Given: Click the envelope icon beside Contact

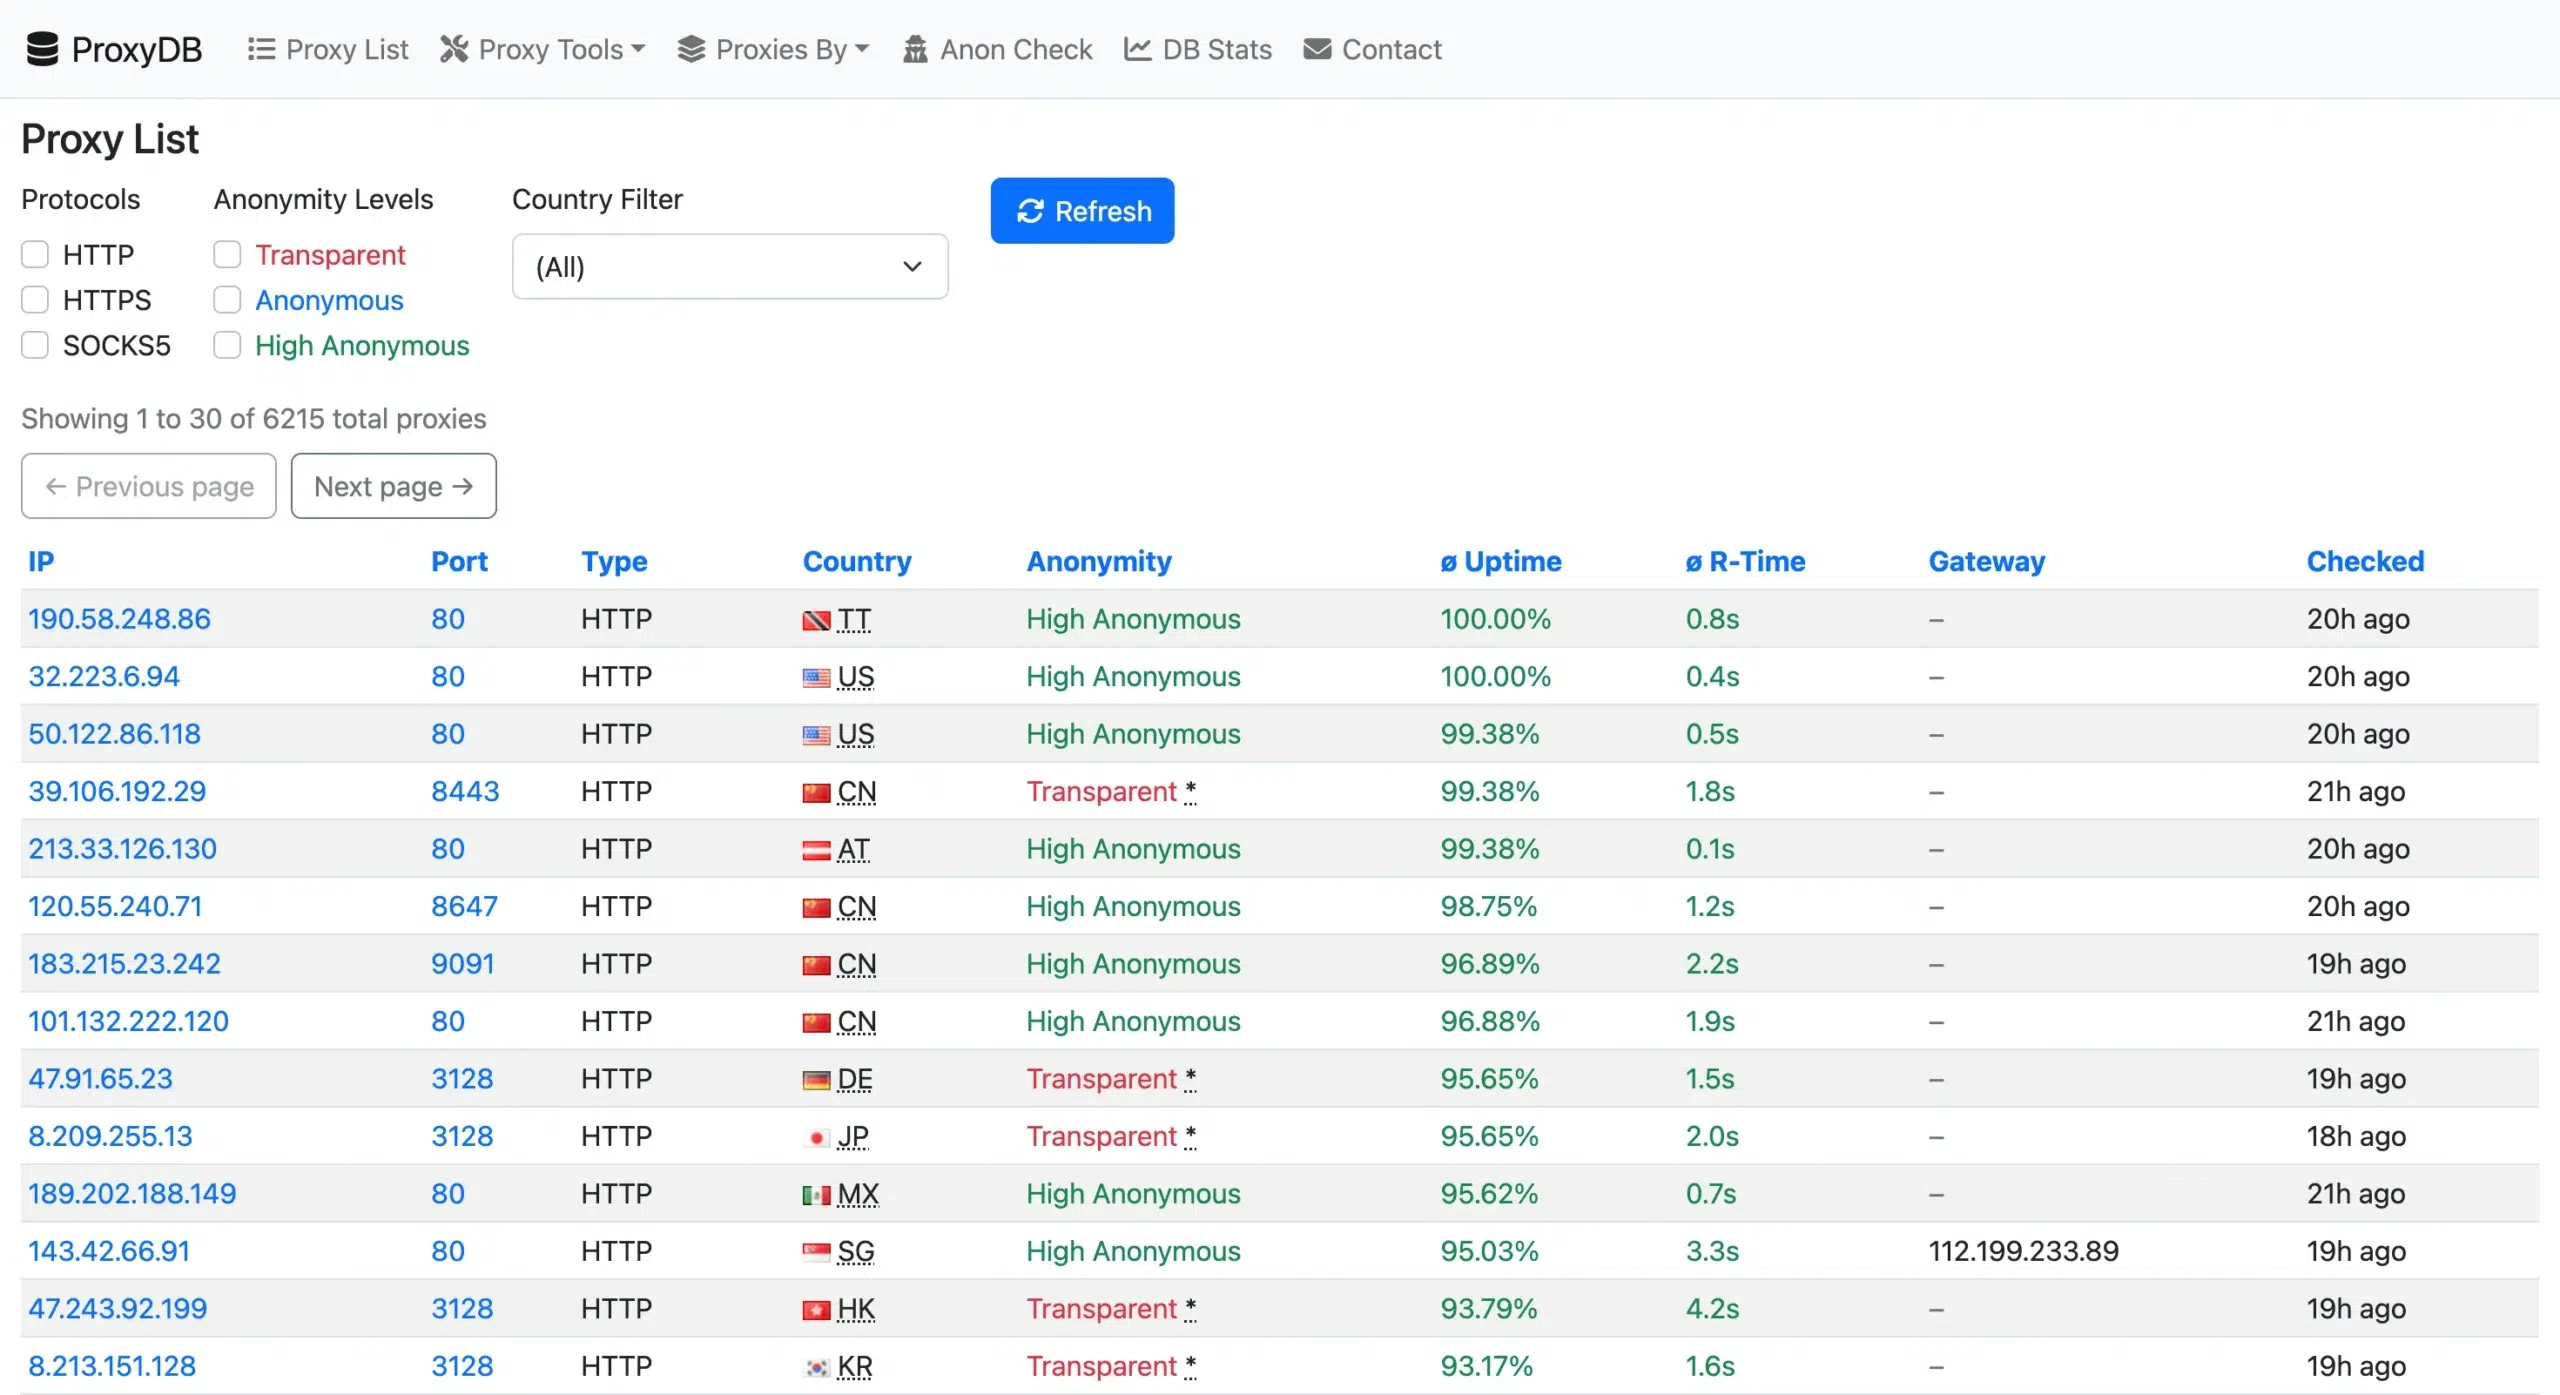Looking at the screenshot, I should pos(1317,49).
